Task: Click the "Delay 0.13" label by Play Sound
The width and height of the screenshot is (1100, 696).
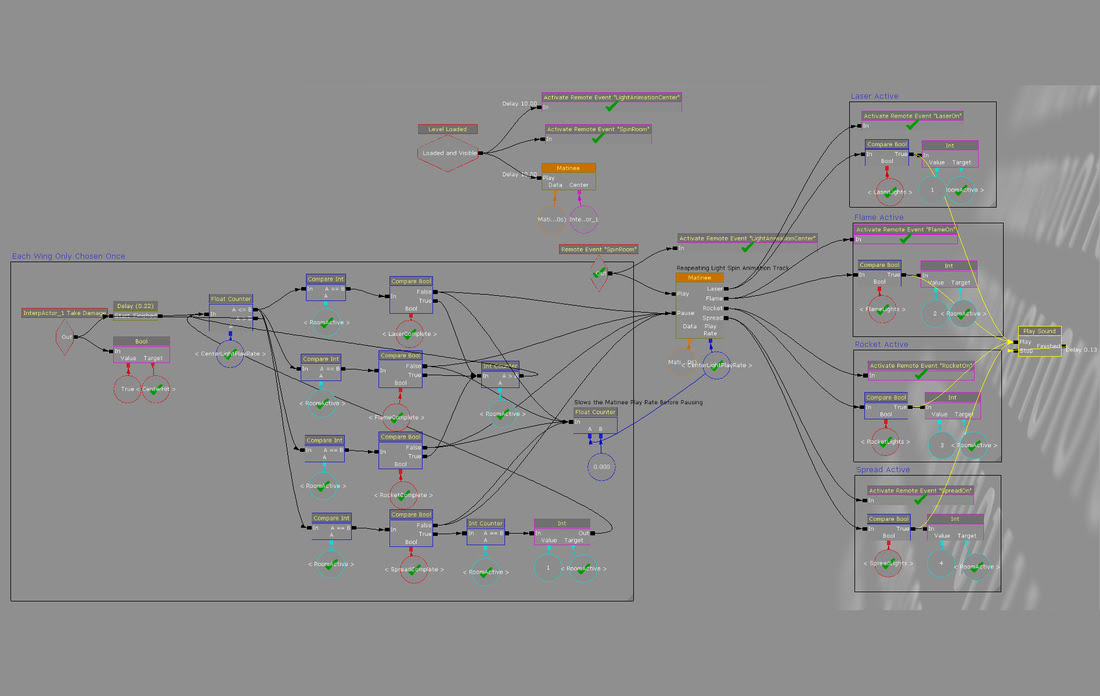Action: click(x=1081, y=349)
